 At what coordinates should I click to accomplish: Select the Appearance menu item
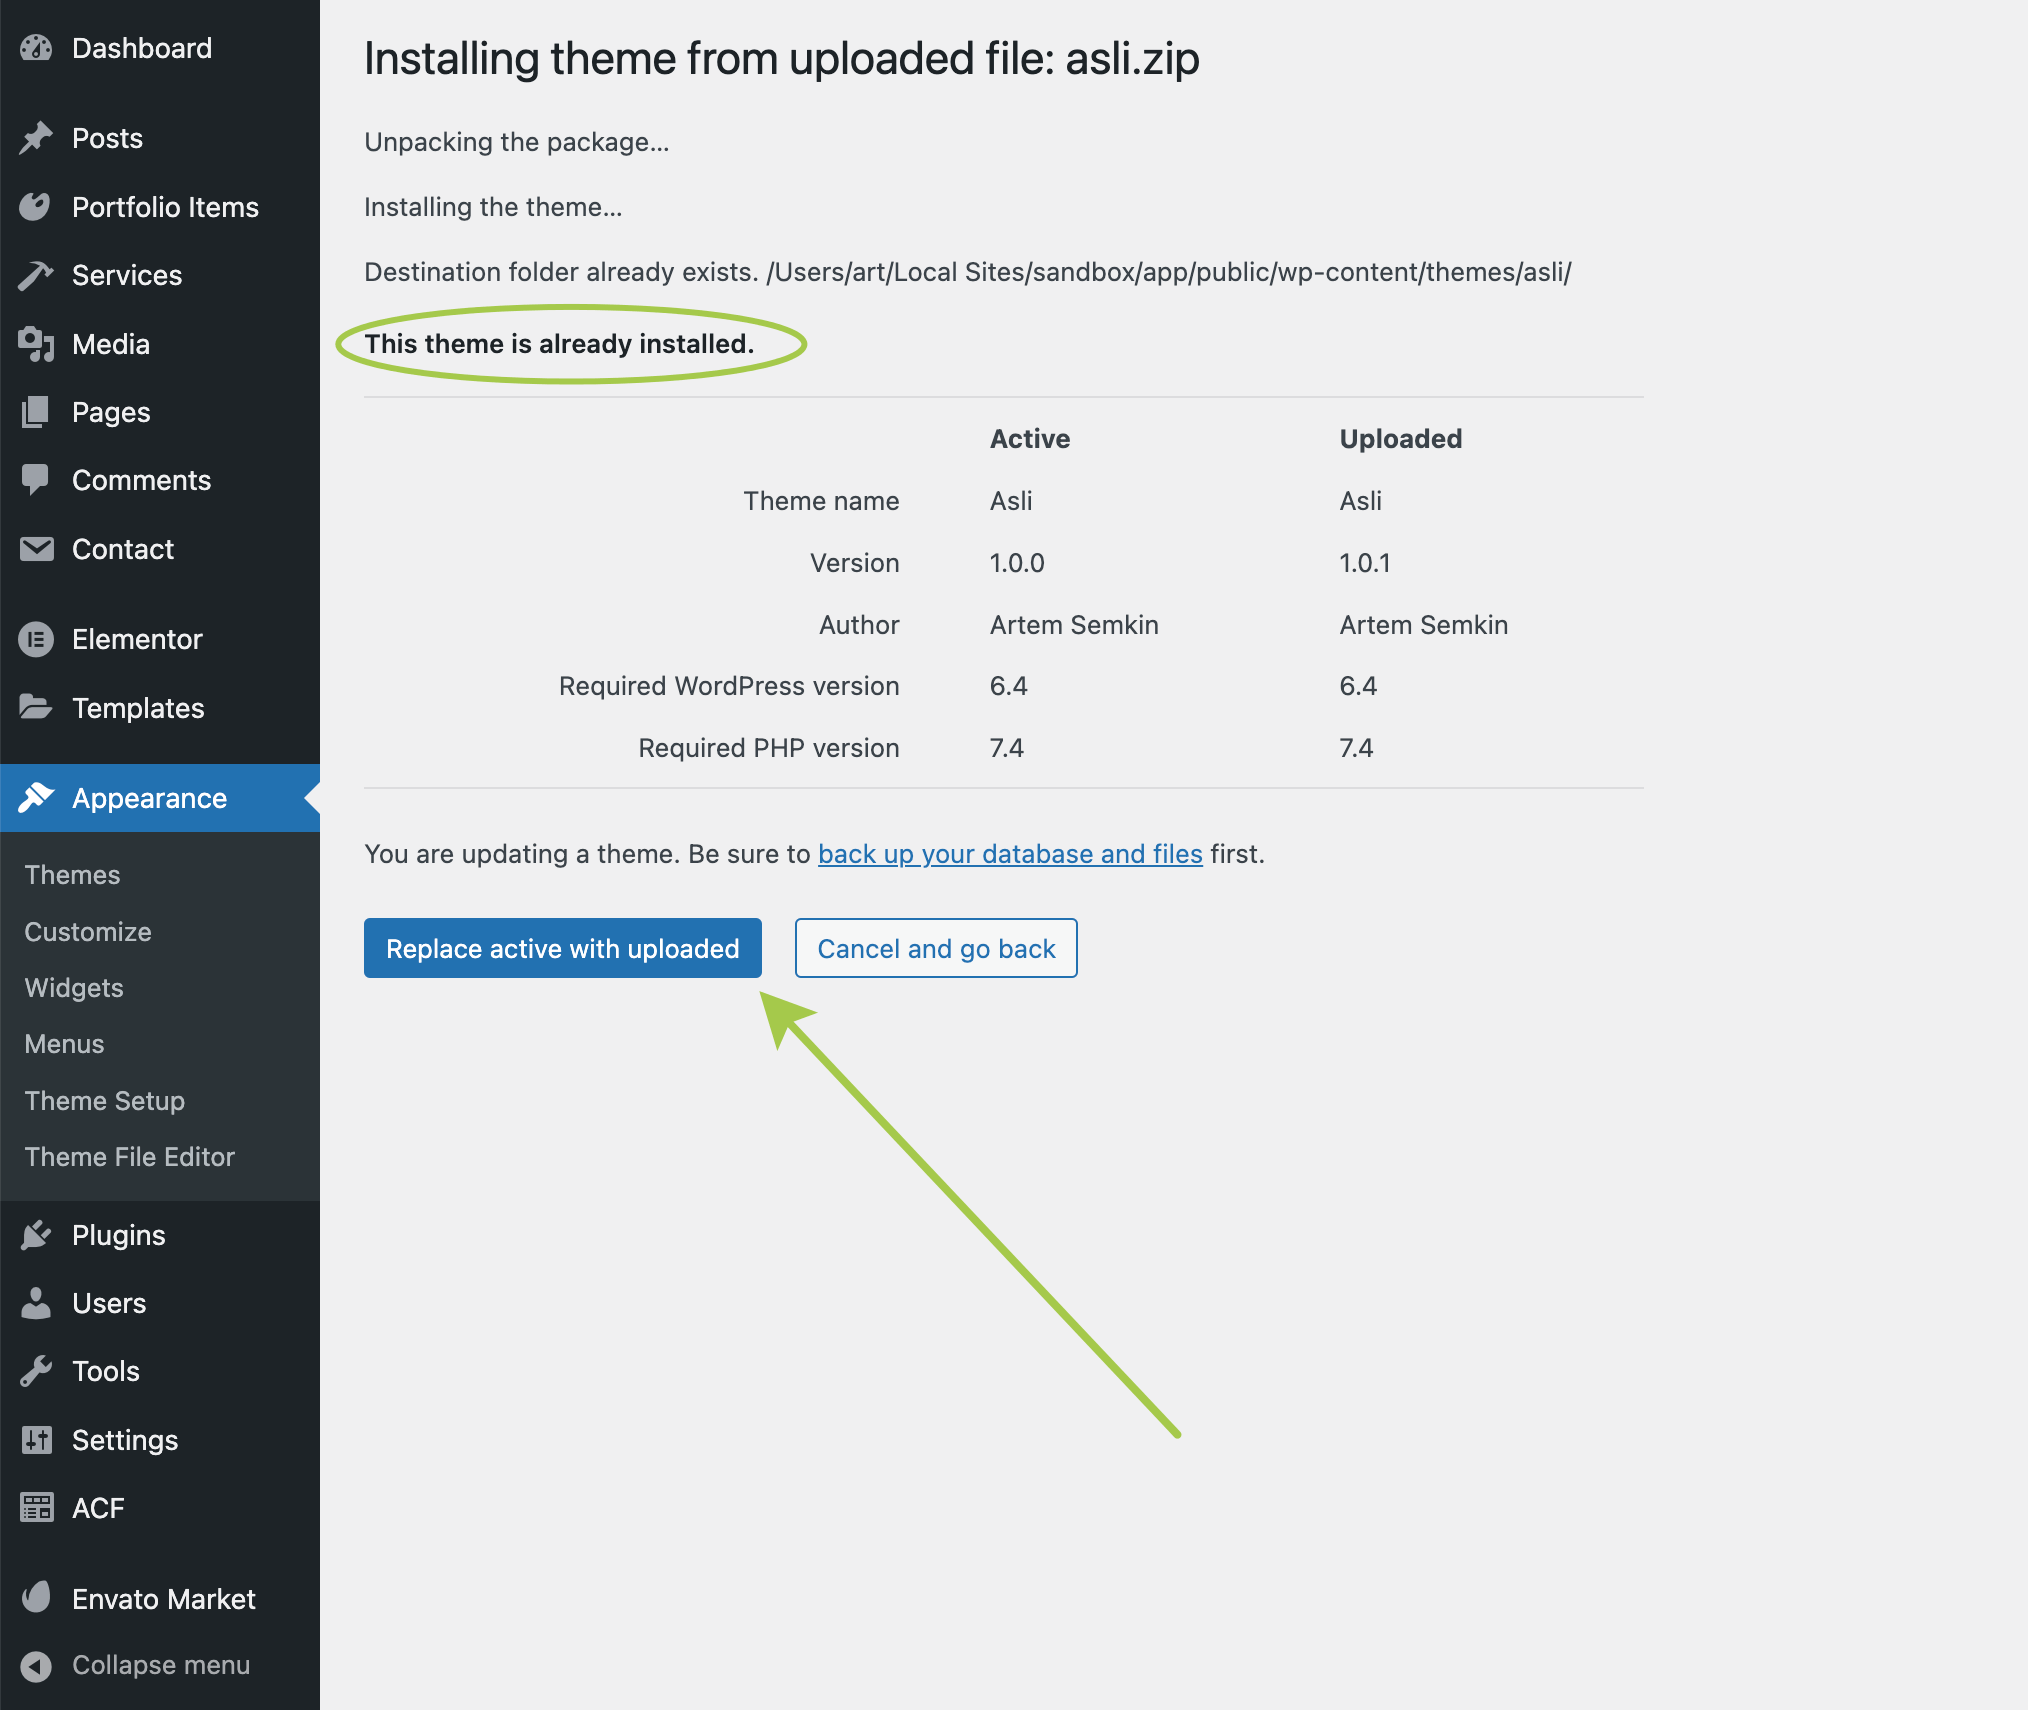(x=150, y=798)
